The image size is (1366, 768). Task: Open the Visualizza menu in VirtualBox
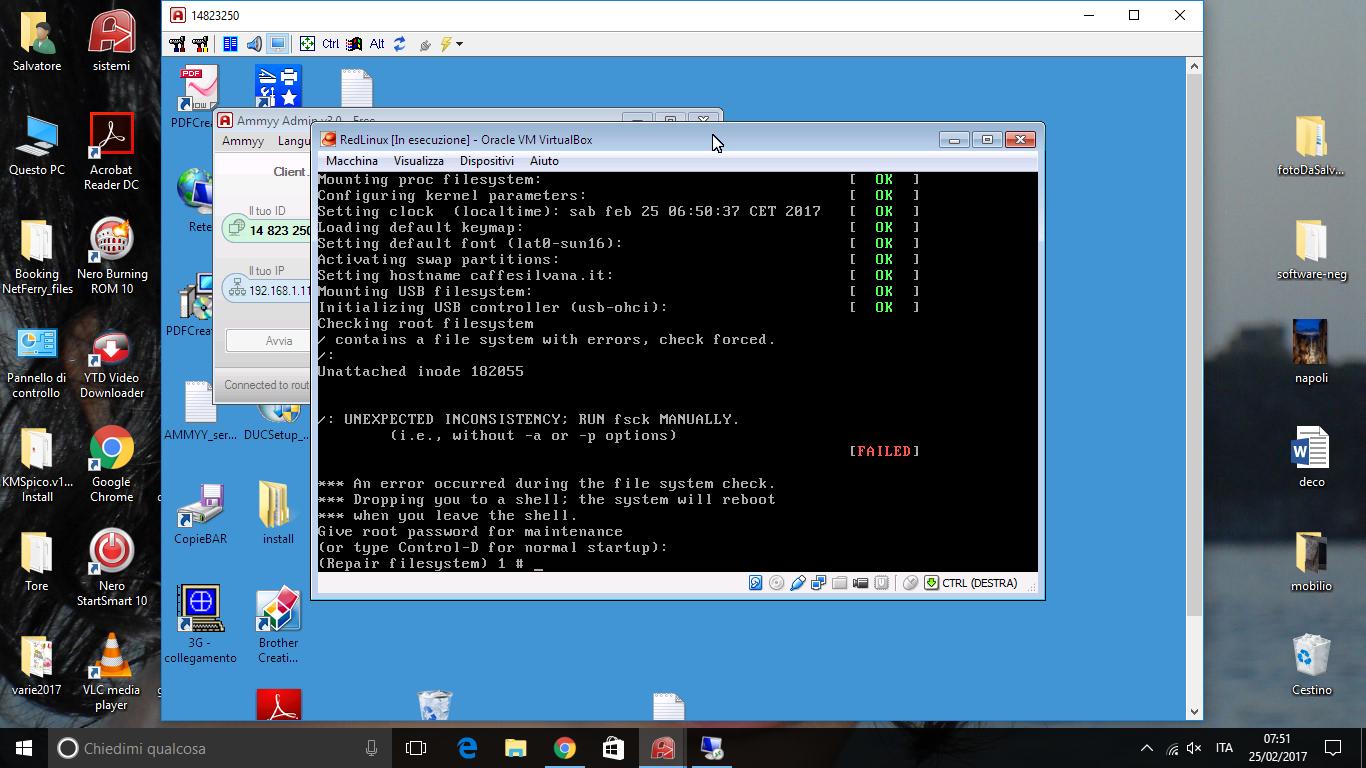(419, 161)
